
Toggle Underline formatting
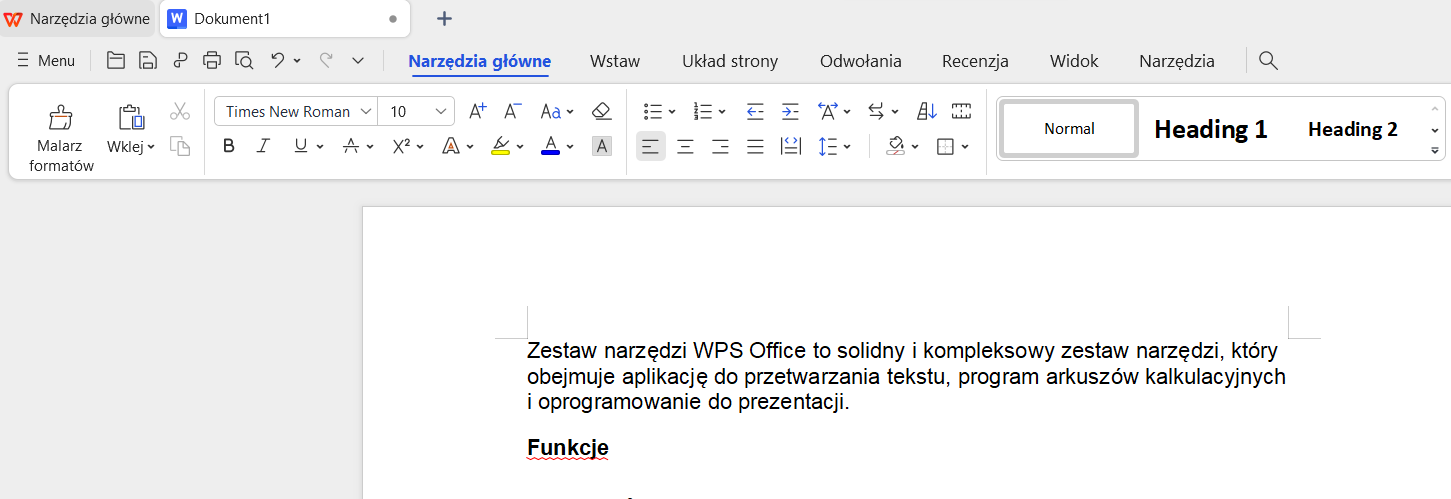[x=300, y=146]
